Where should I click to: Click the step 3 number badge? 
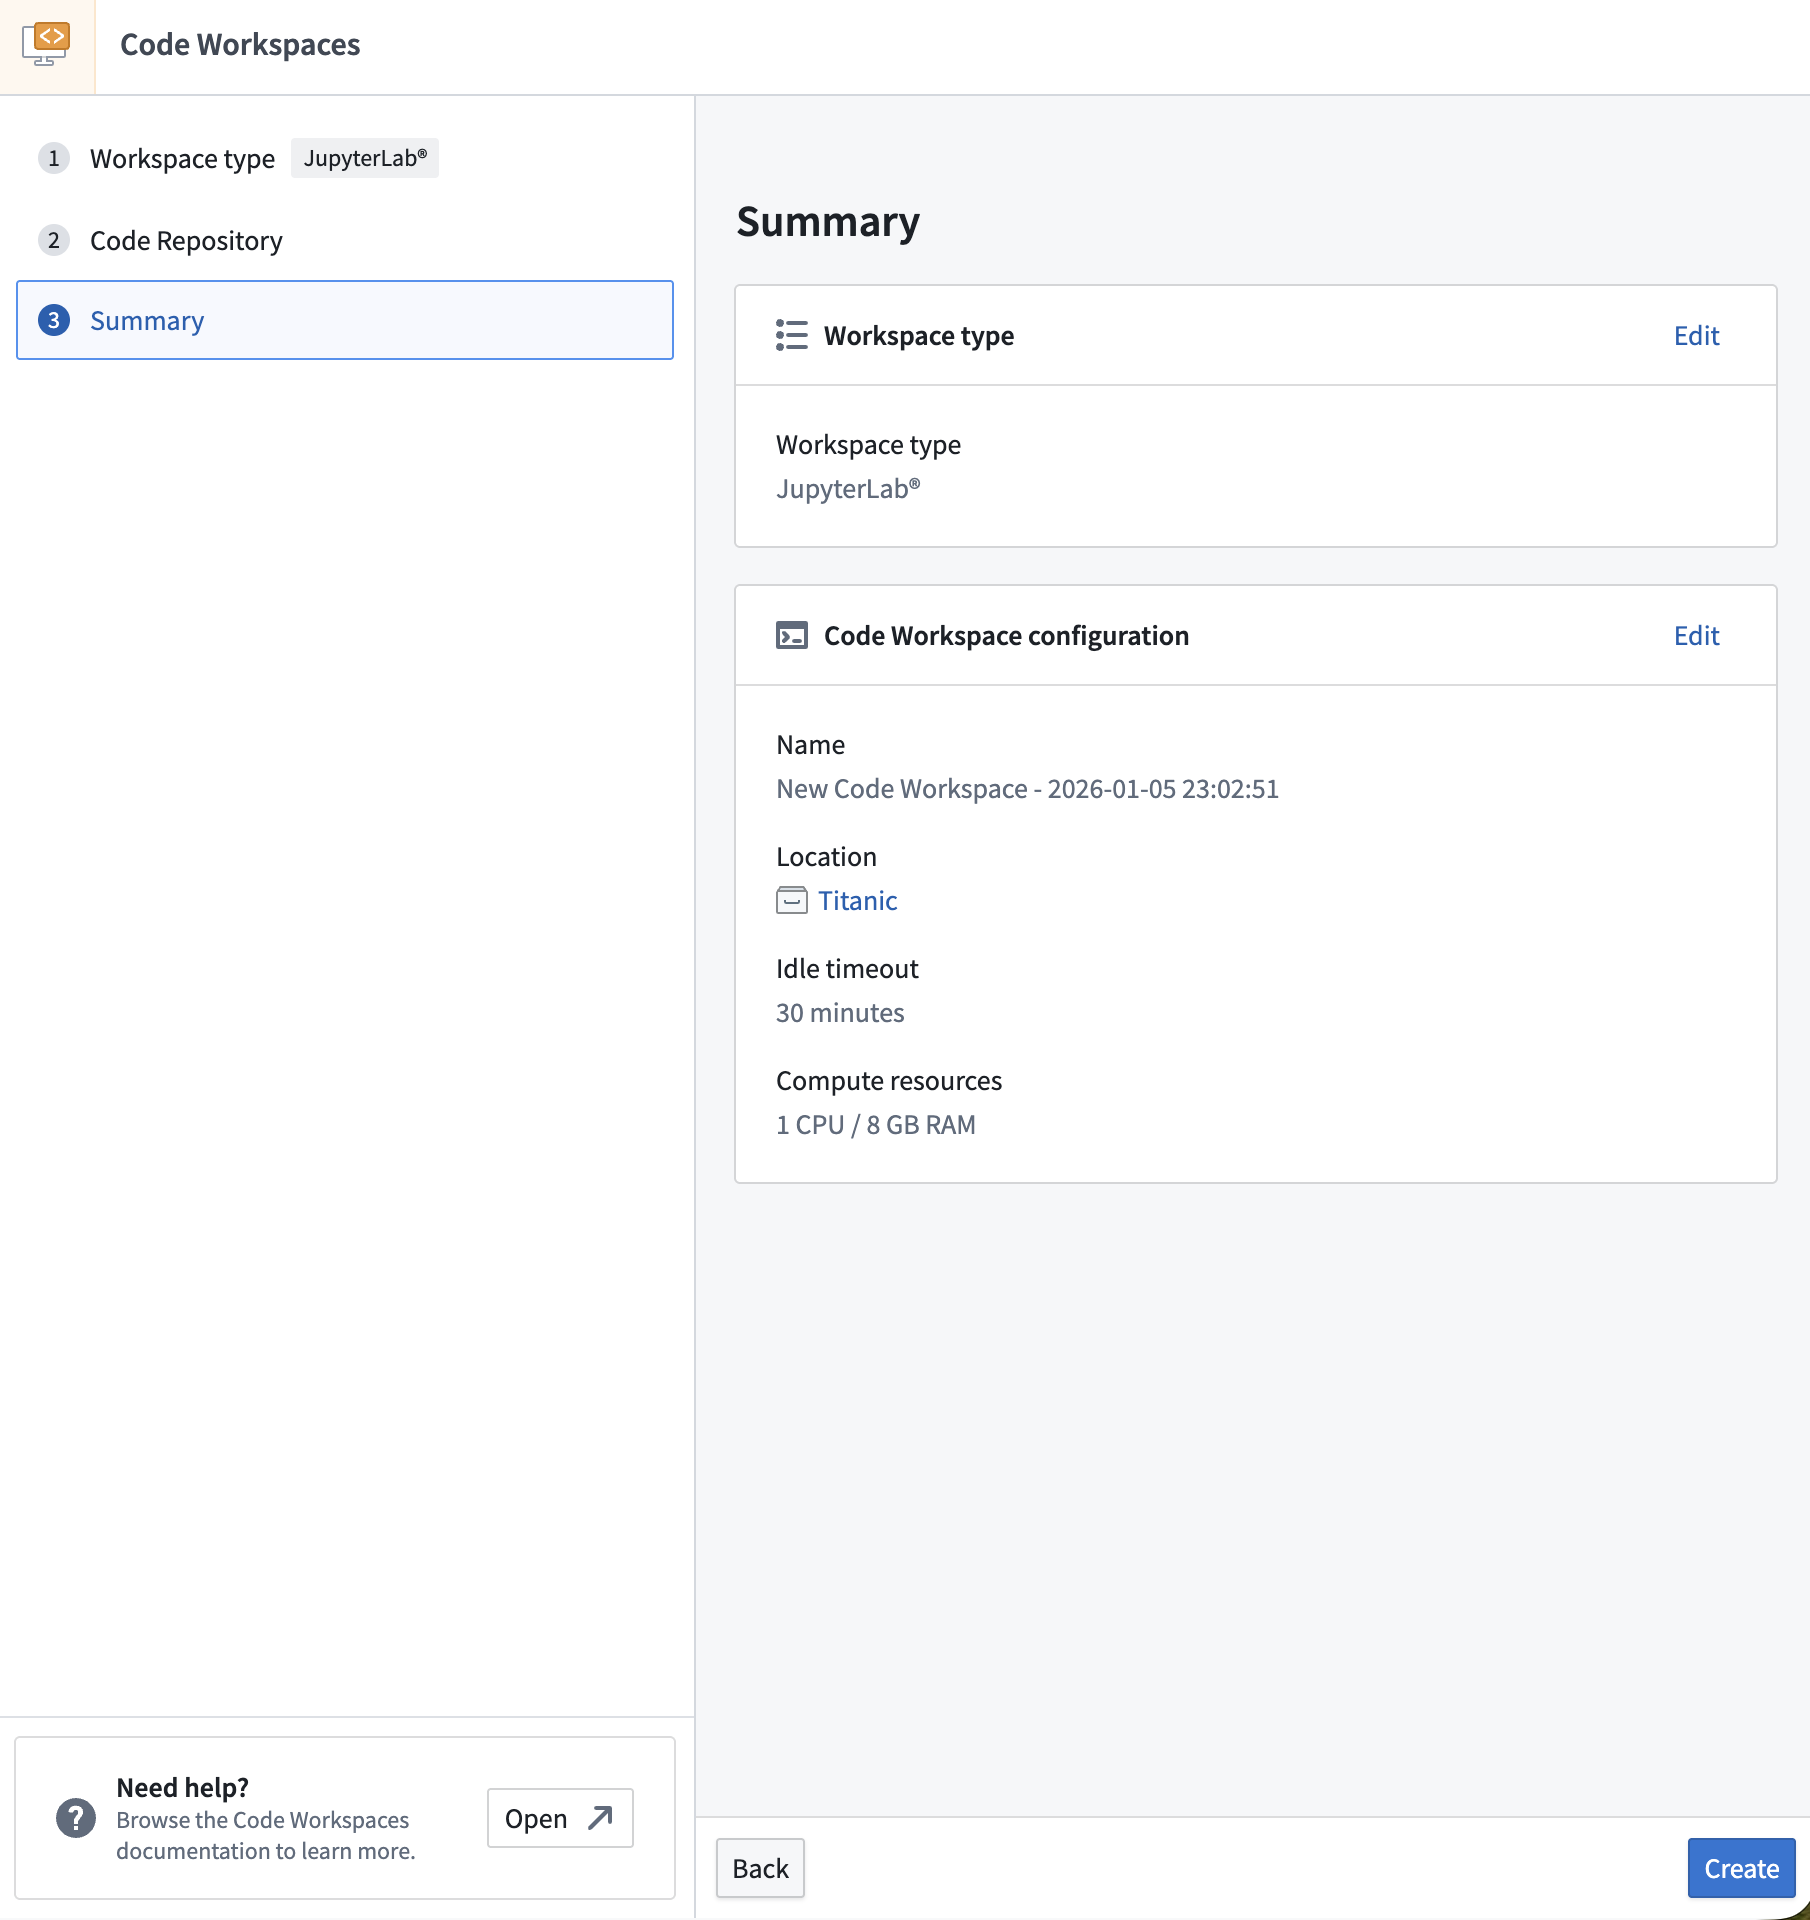pyautogui.click(x=54, y=320)
